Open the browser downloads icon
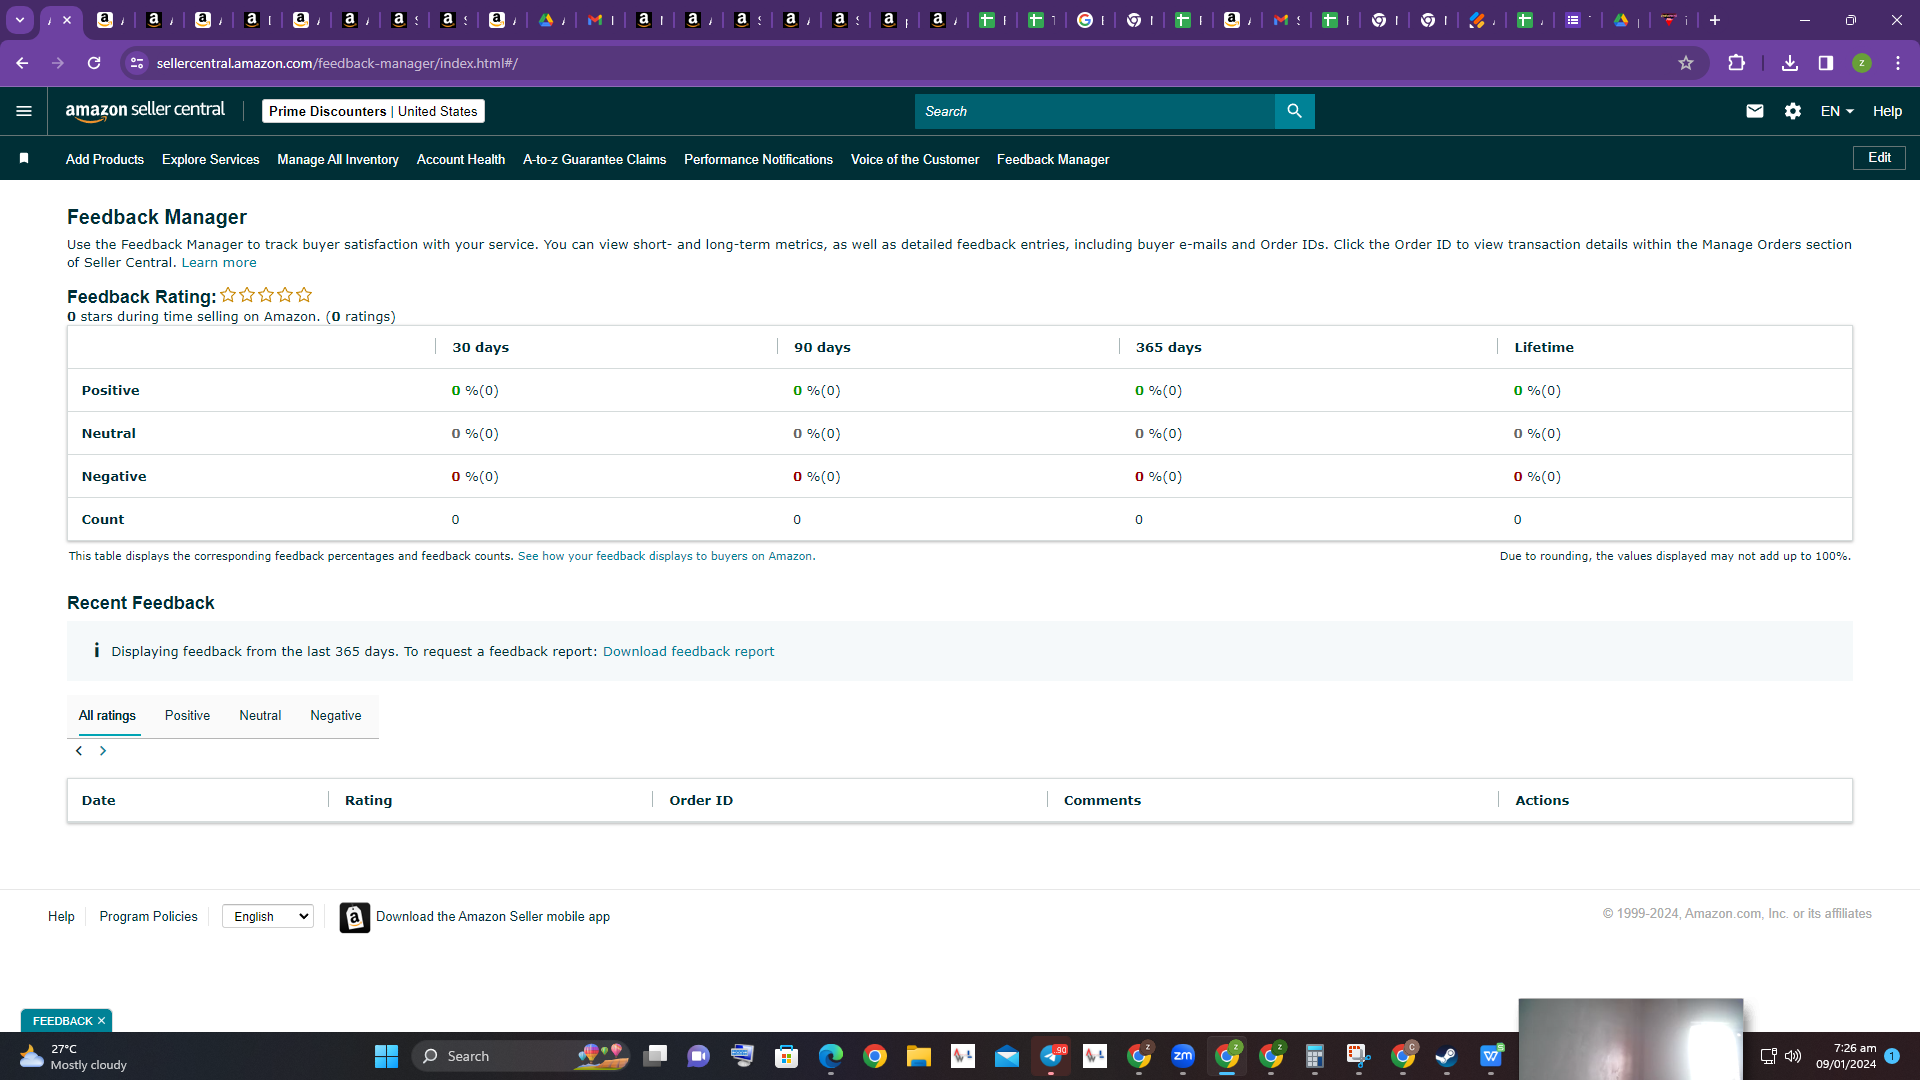 (x=1790, y=63)
